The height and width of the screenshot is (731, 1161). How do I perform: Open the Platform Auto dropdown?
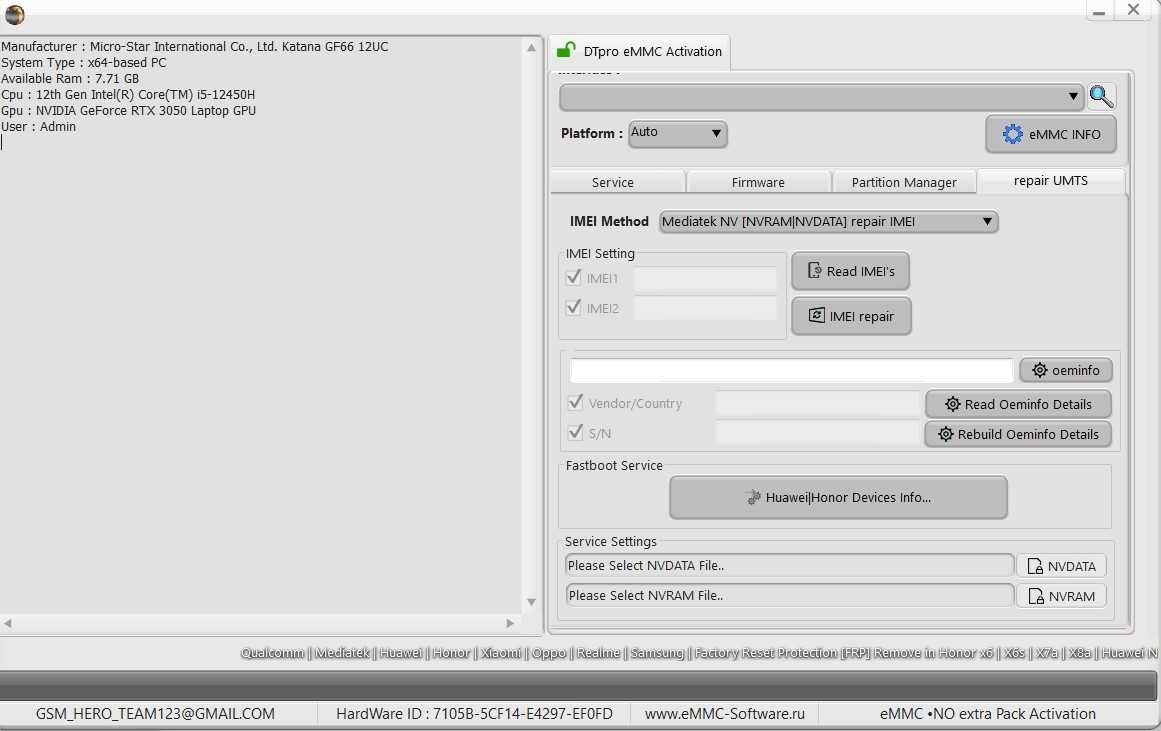[x=677, y=134]
